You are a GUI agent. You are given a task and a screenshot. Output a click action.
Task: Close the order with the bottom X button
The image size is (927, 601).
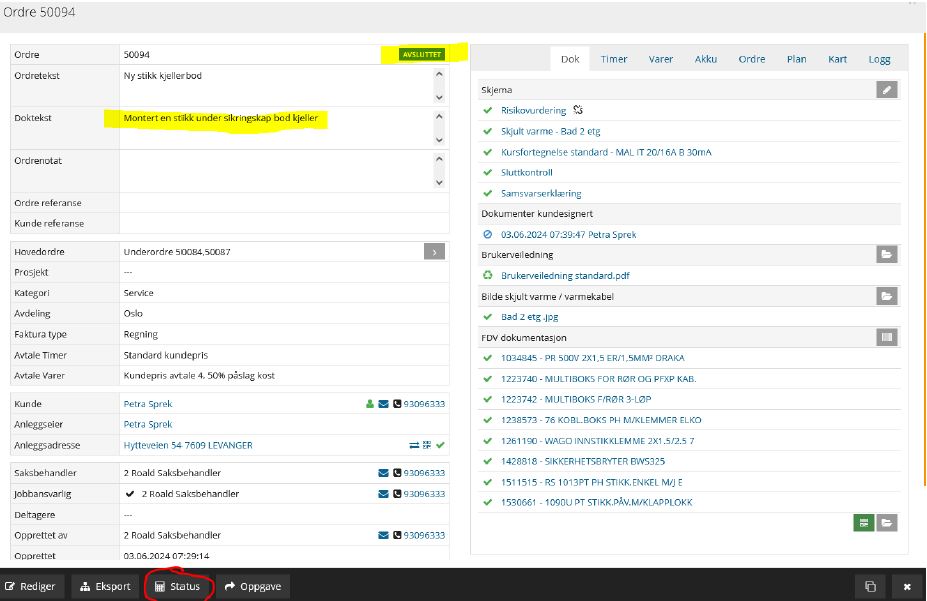(x=907, y=586)
